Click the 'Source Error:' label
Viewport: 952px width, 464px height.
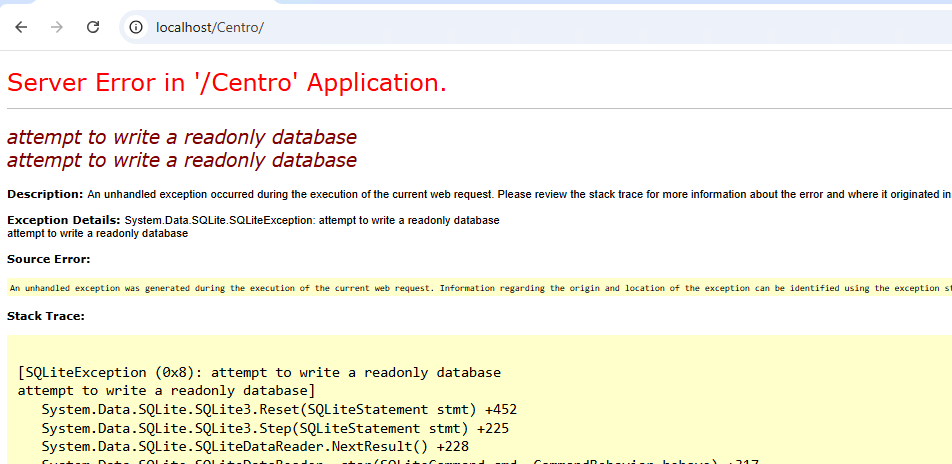pos(48,259)
